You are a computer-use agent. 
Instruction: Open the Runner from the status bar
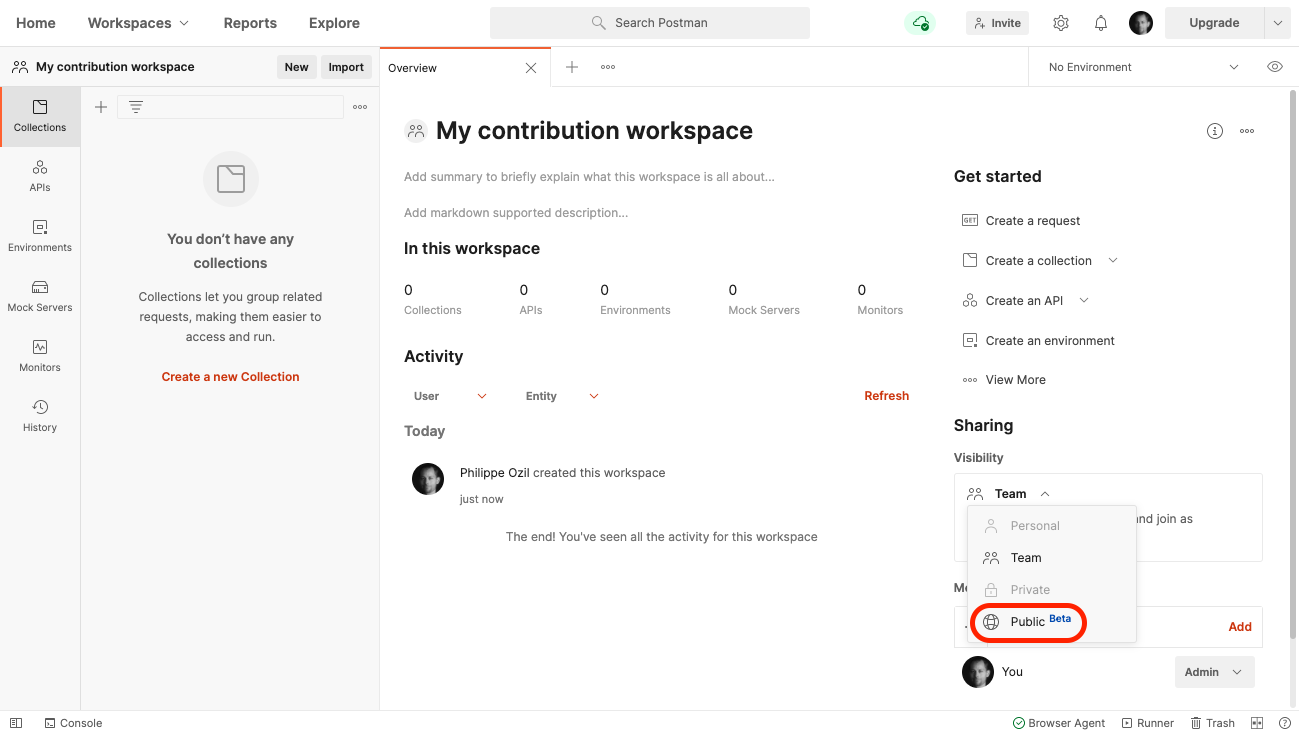coord(1148,723)
